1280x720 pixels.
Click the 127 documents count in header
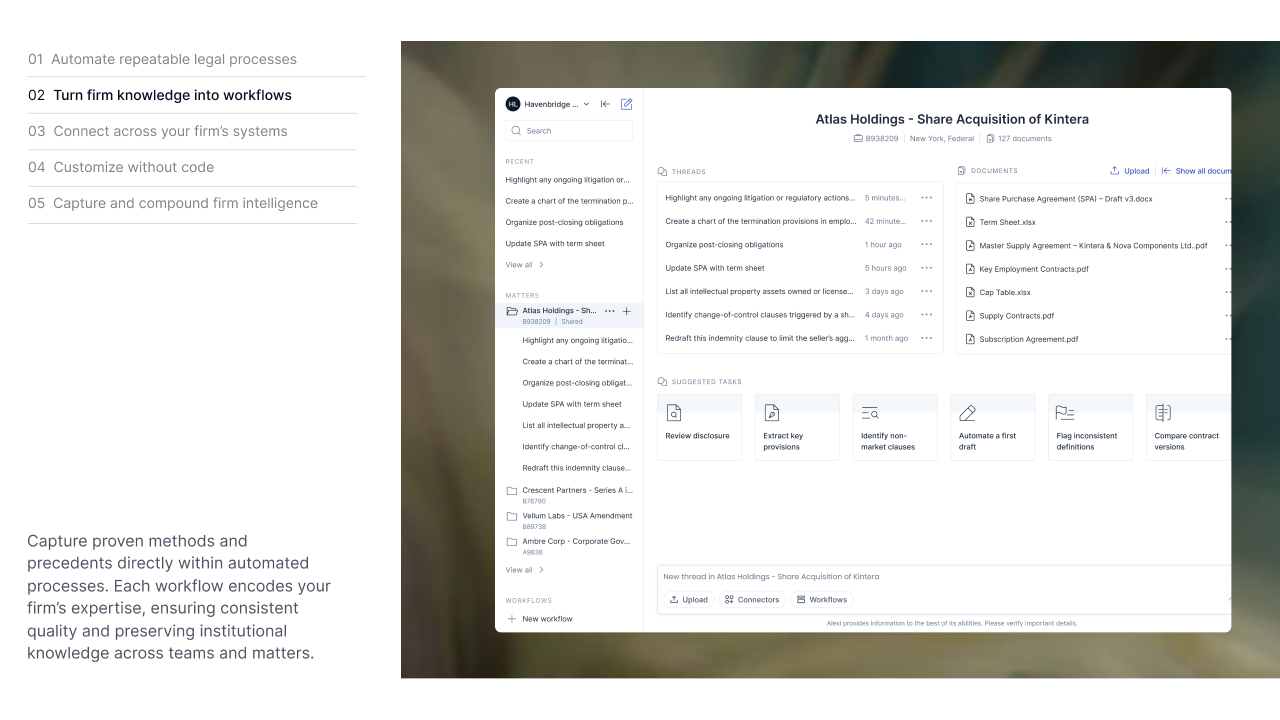1019,139
